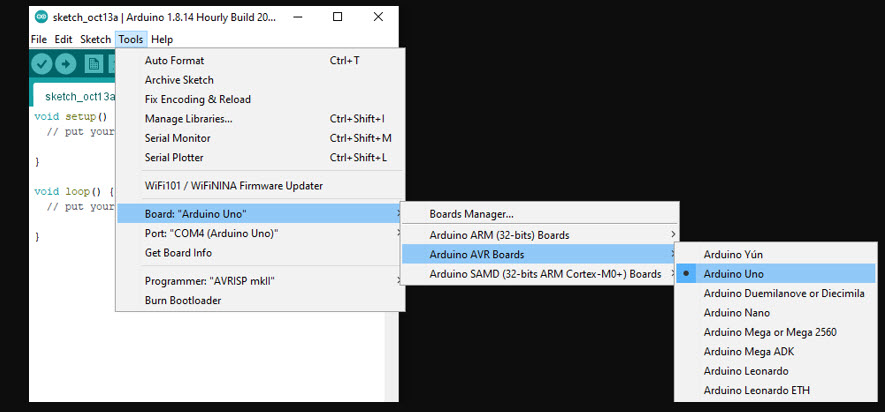Click the Arduino logo in title bar

(x=41, y=17)
